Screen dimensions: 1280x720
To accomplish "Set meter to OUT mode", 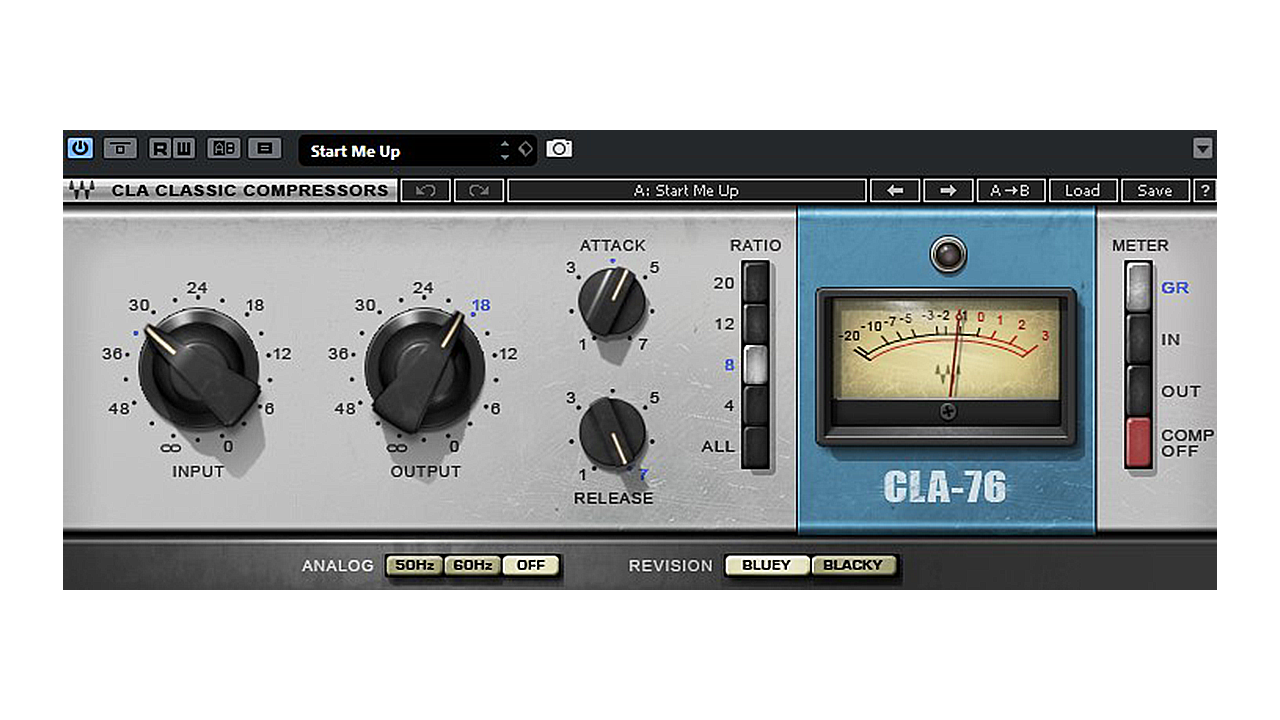I will coord(1139,391).
